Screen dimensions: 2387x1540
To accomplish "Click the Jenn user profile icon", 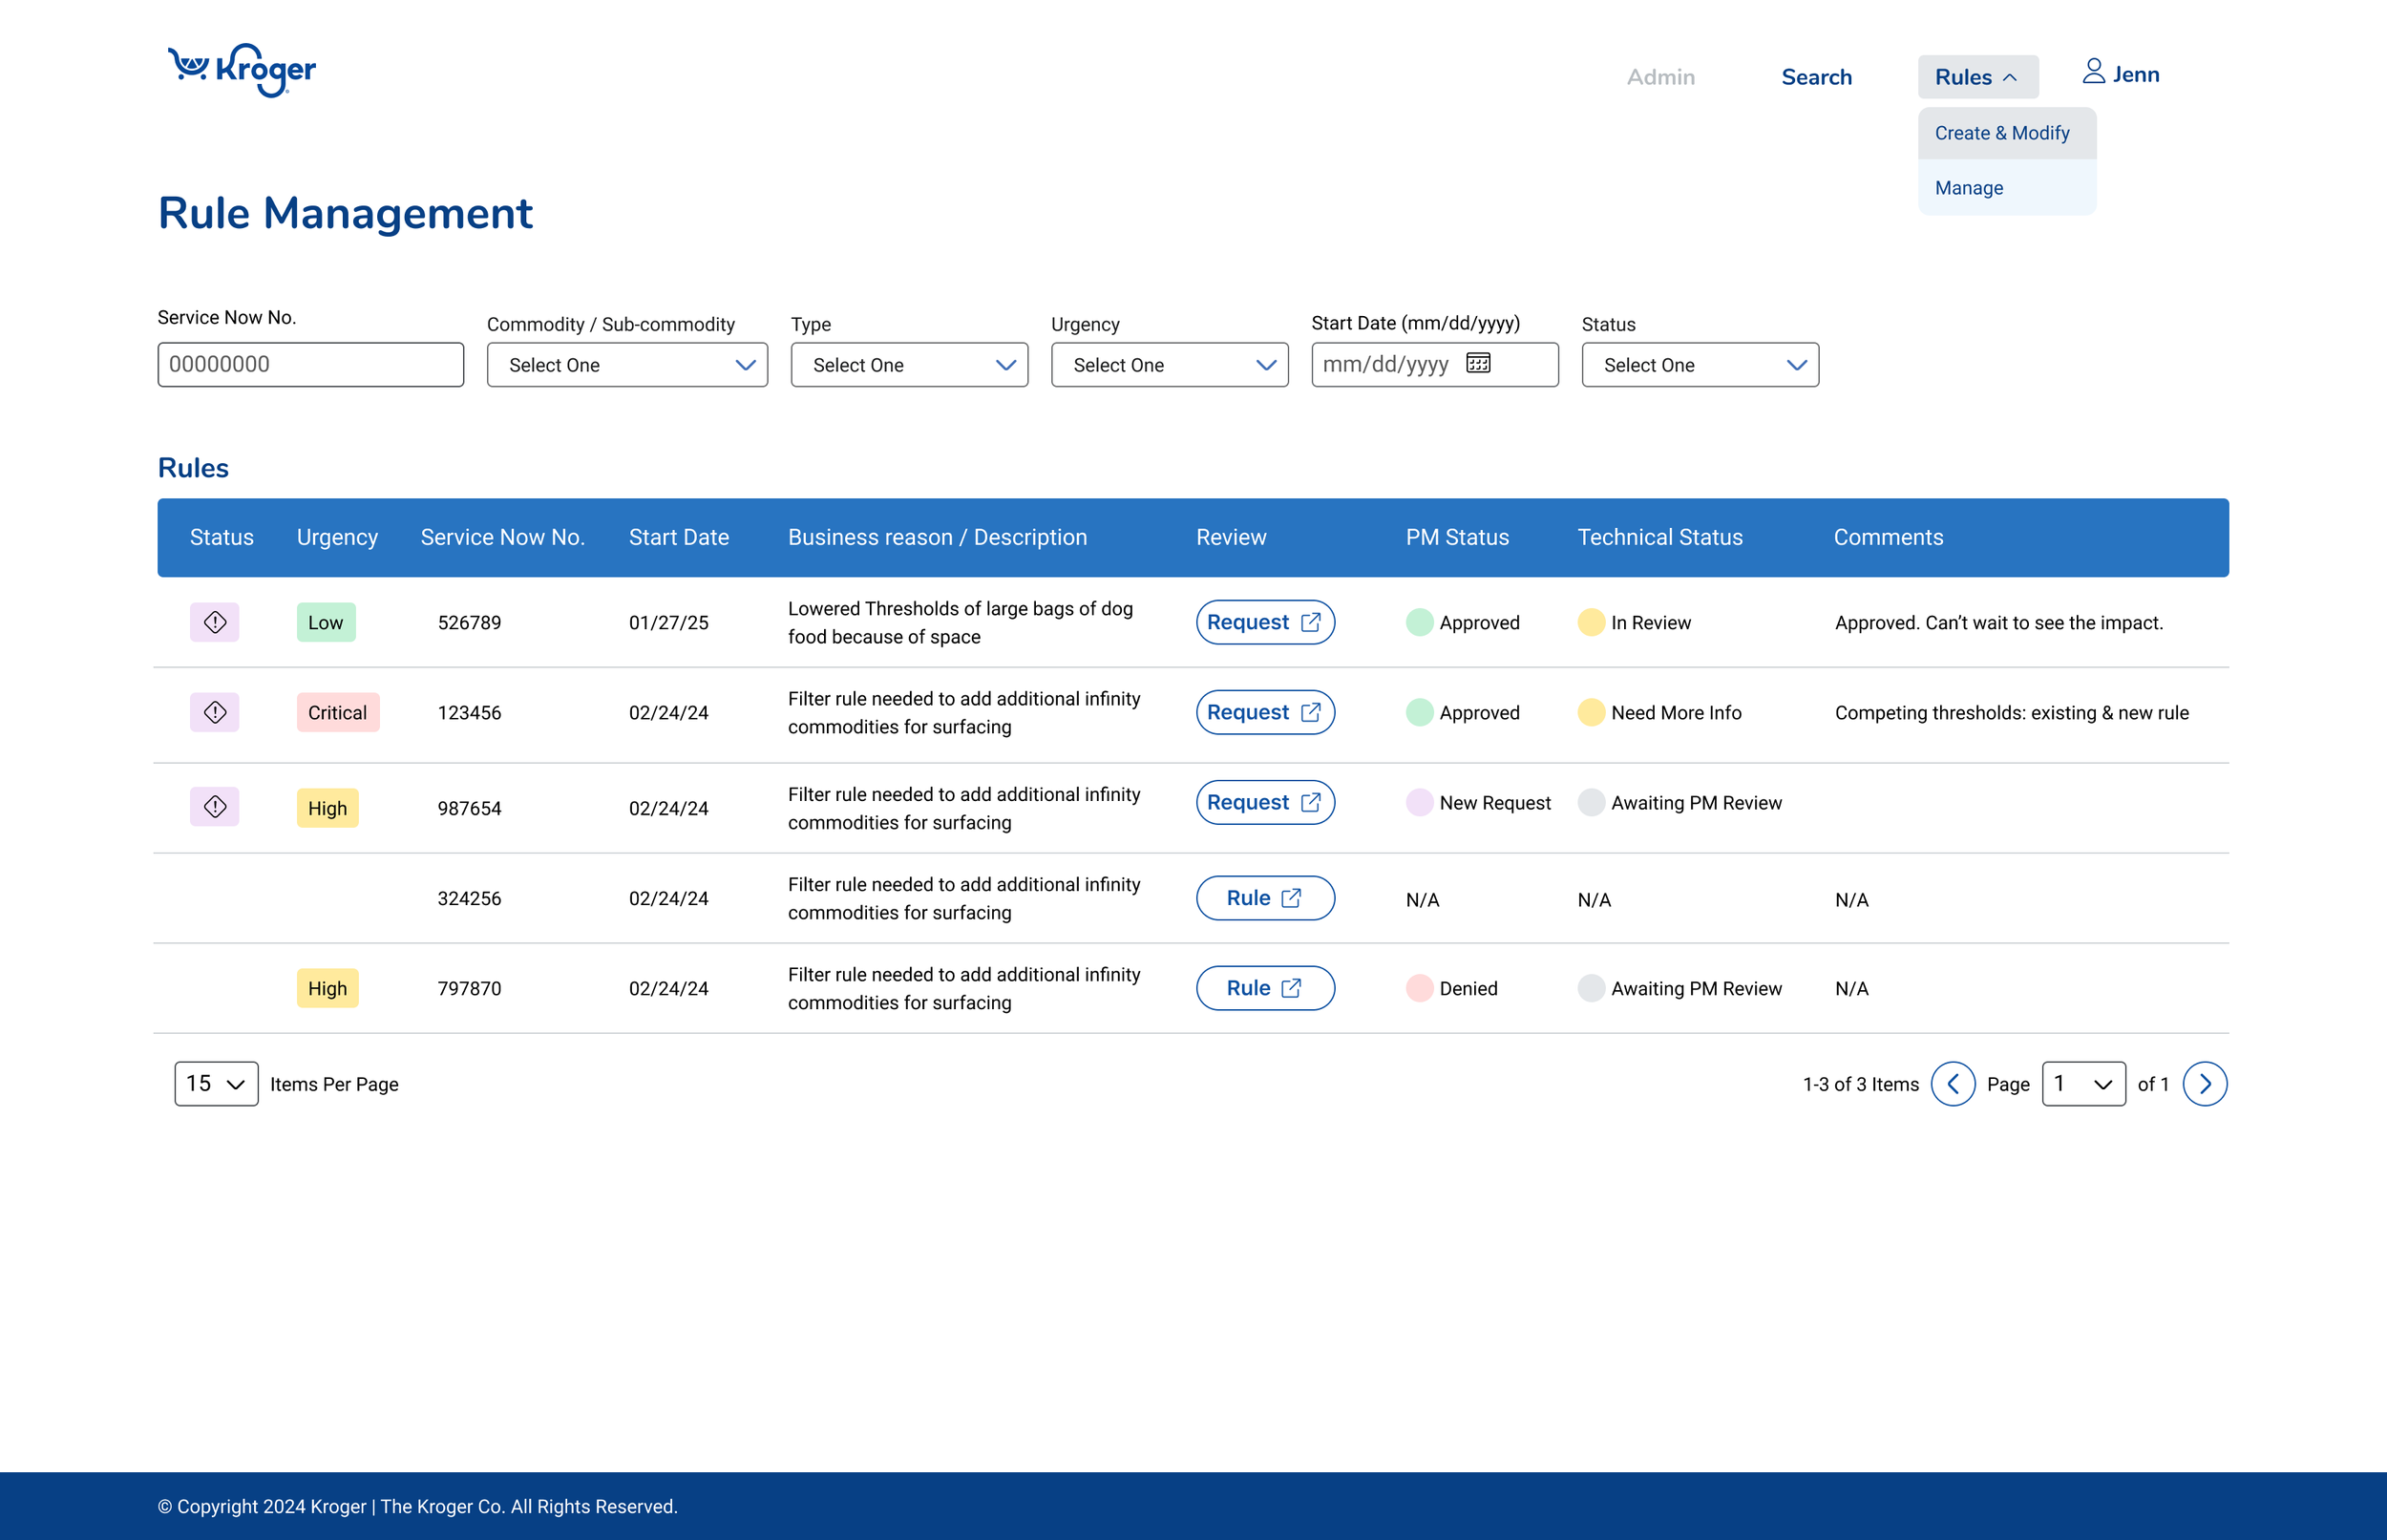I will pyautogui.click(x=2093, y=72).
